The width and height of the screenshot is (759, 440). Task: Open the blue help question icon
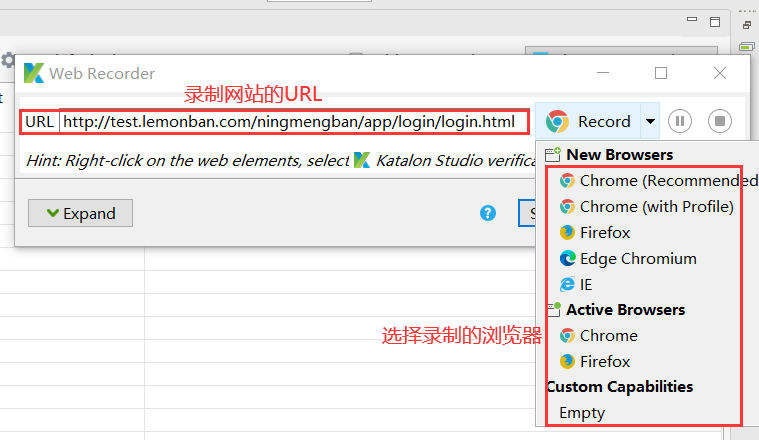point(488,213)
